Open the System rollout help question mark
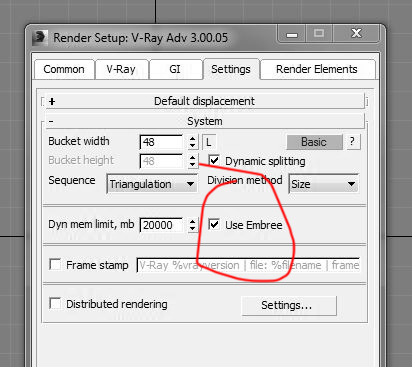 pos(353,142)
